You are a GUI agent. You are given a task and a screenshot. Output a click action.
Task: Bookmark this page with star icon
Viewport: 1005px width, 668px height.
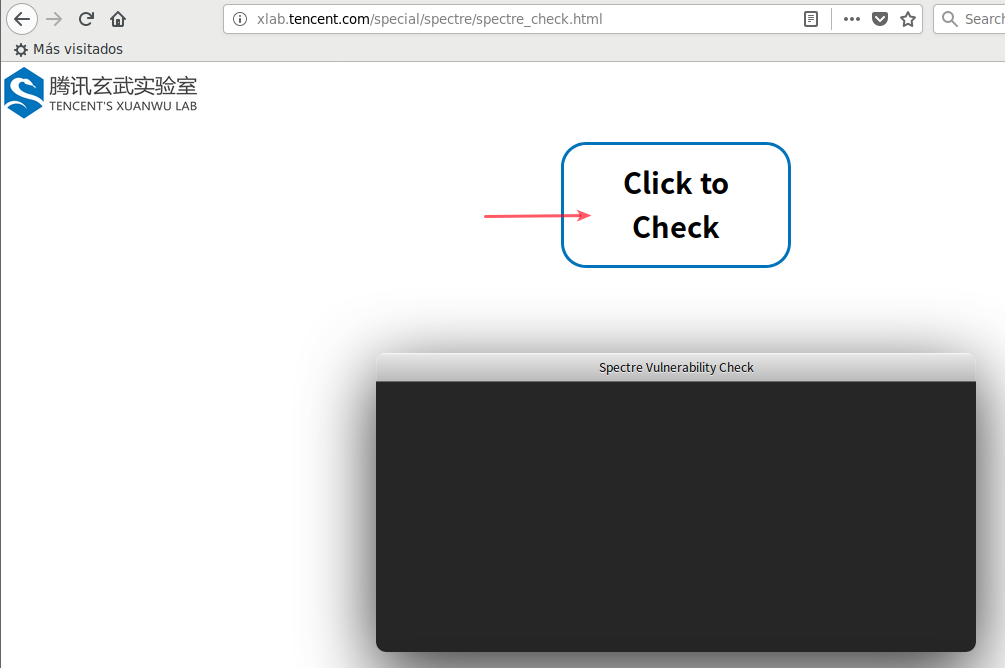908,19
